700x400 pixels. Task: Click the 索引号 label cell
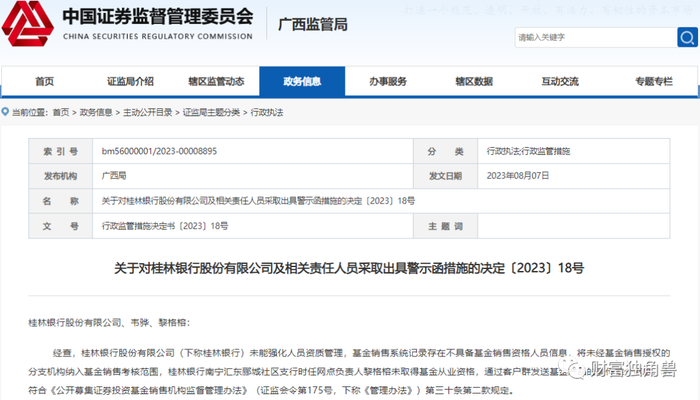pos(61,151)
